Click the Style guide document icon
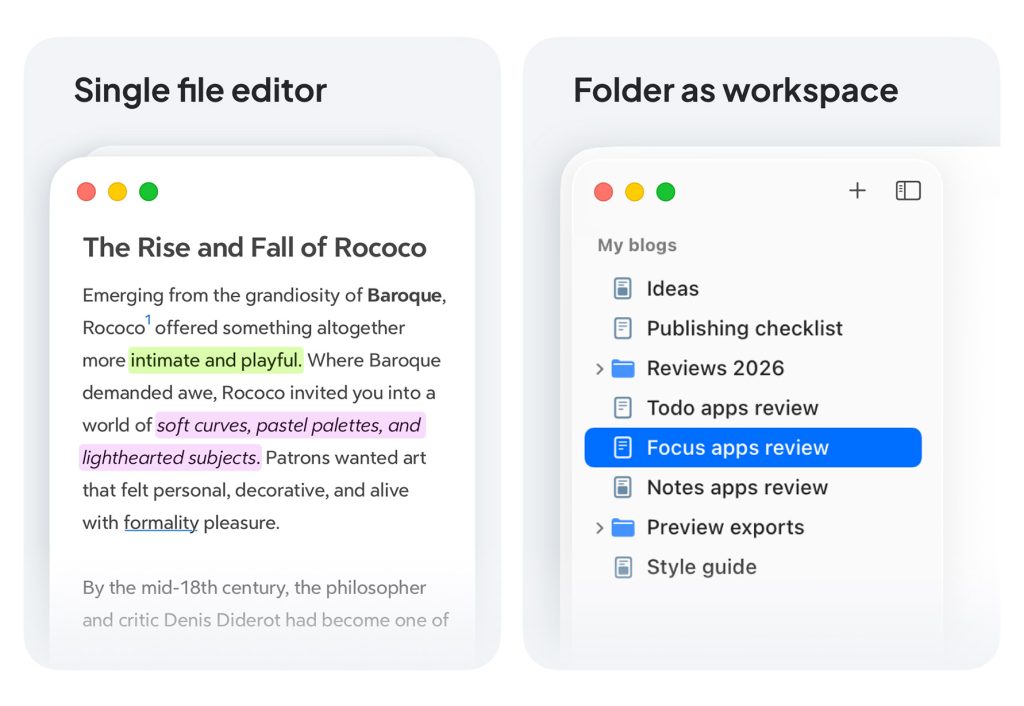Viewport: 1024px width, 706px height. [623, 567]
